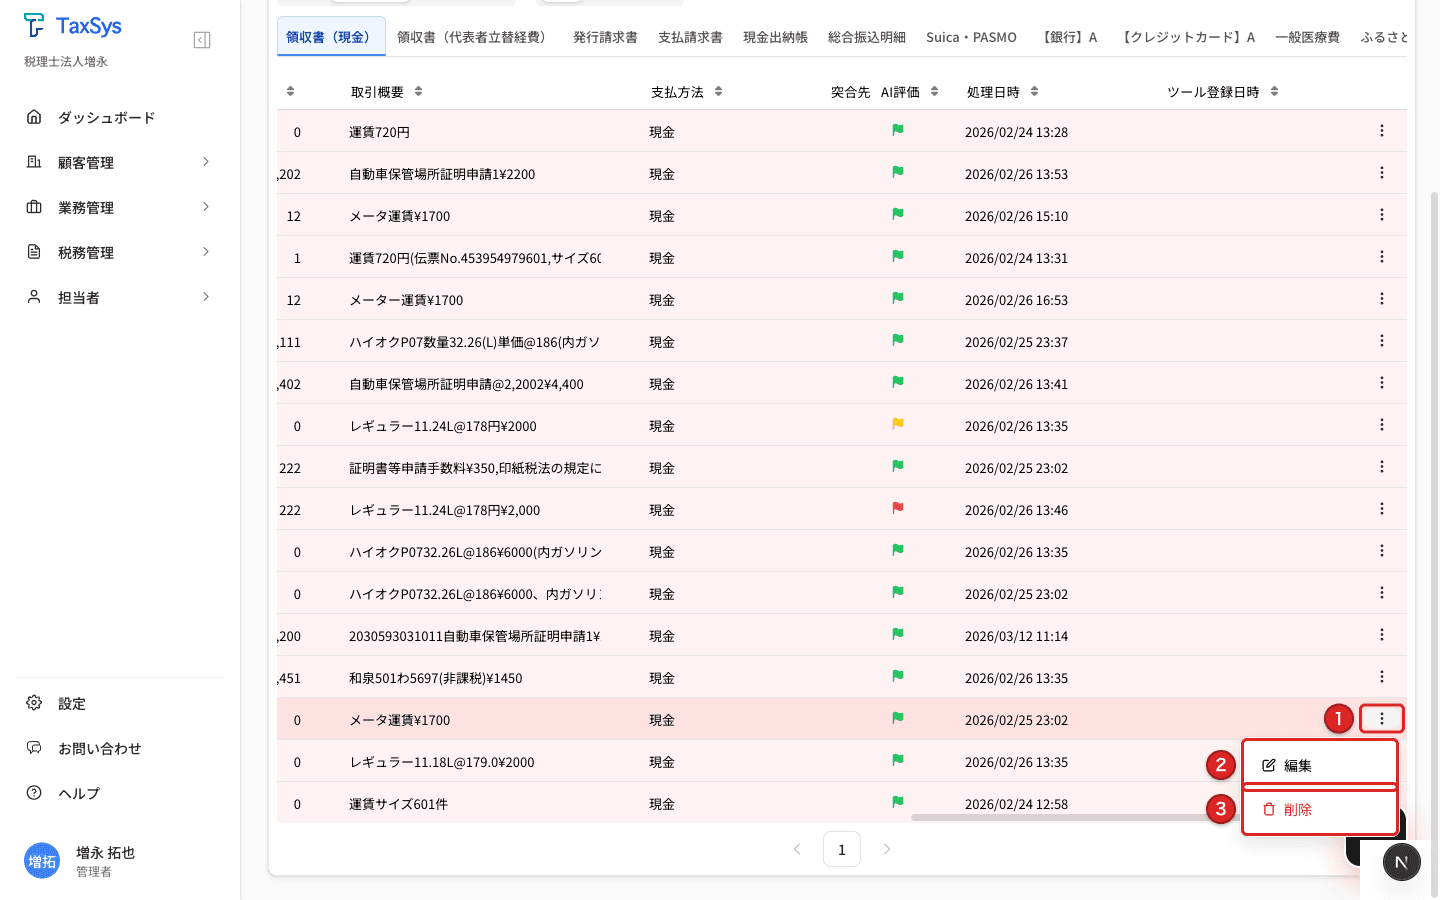Sort by 支払方法 column
Image resolution: width=1440 pixels, height=900 pixels.
click(718, 92)
